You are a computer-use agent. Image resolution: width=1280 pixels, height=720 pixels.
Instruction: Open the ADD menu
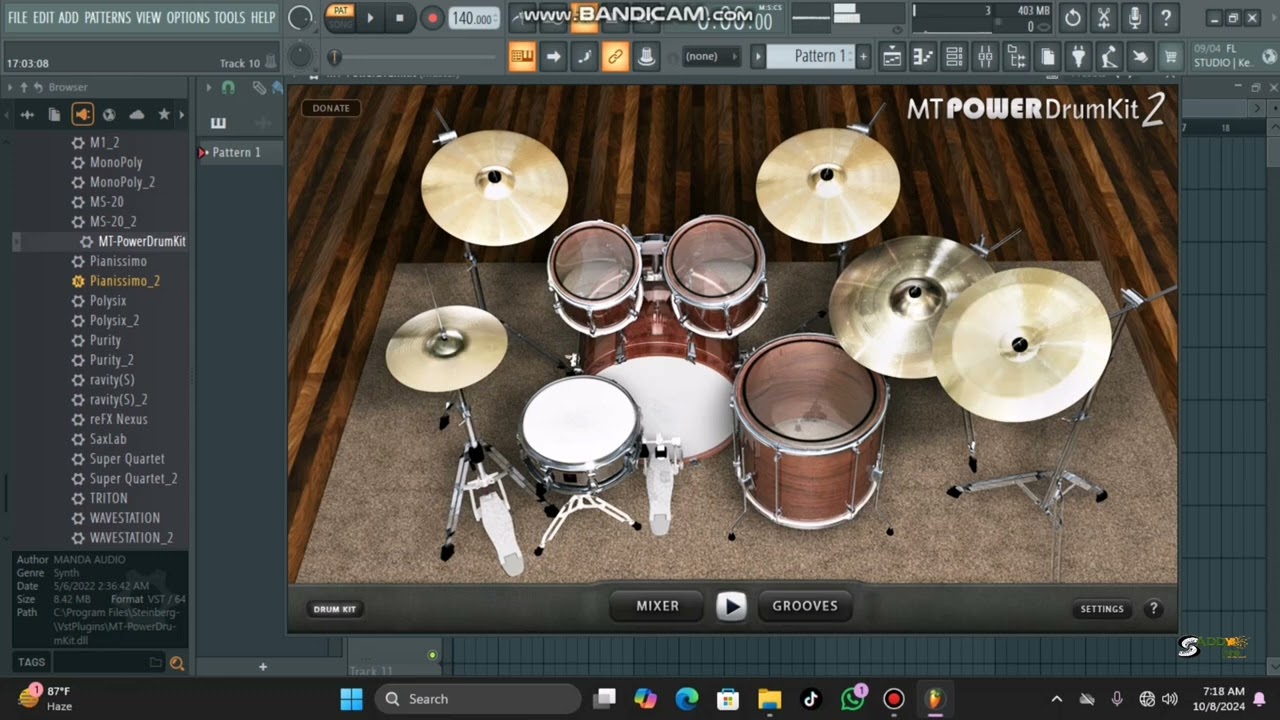(68, 17)
